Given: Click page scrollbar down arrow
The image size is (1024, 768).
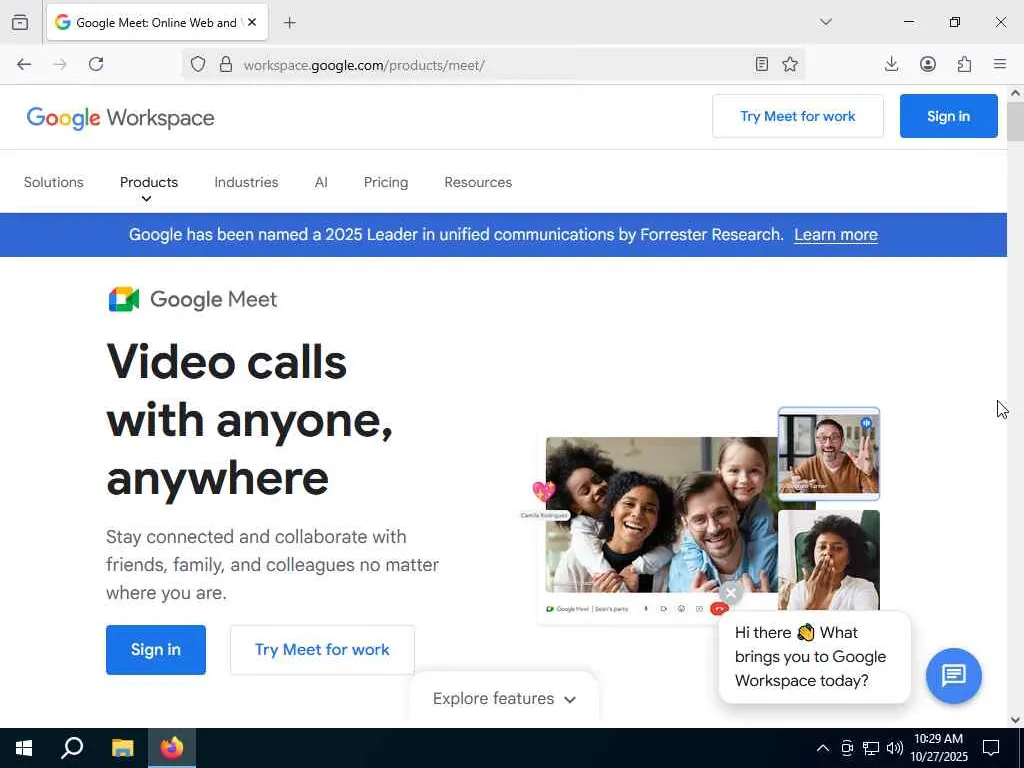Looking at the screenshot, I should coord(1015,720).
